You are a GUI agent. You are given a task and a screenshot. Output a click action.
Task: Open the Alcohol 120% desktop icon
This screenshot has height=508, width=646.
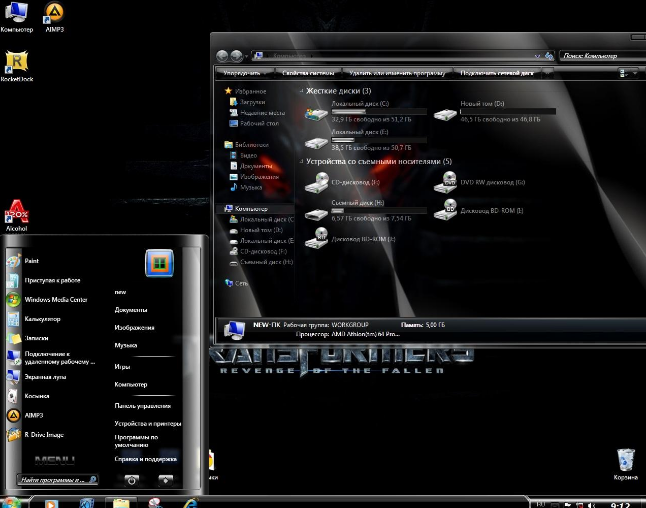[16, 215]
